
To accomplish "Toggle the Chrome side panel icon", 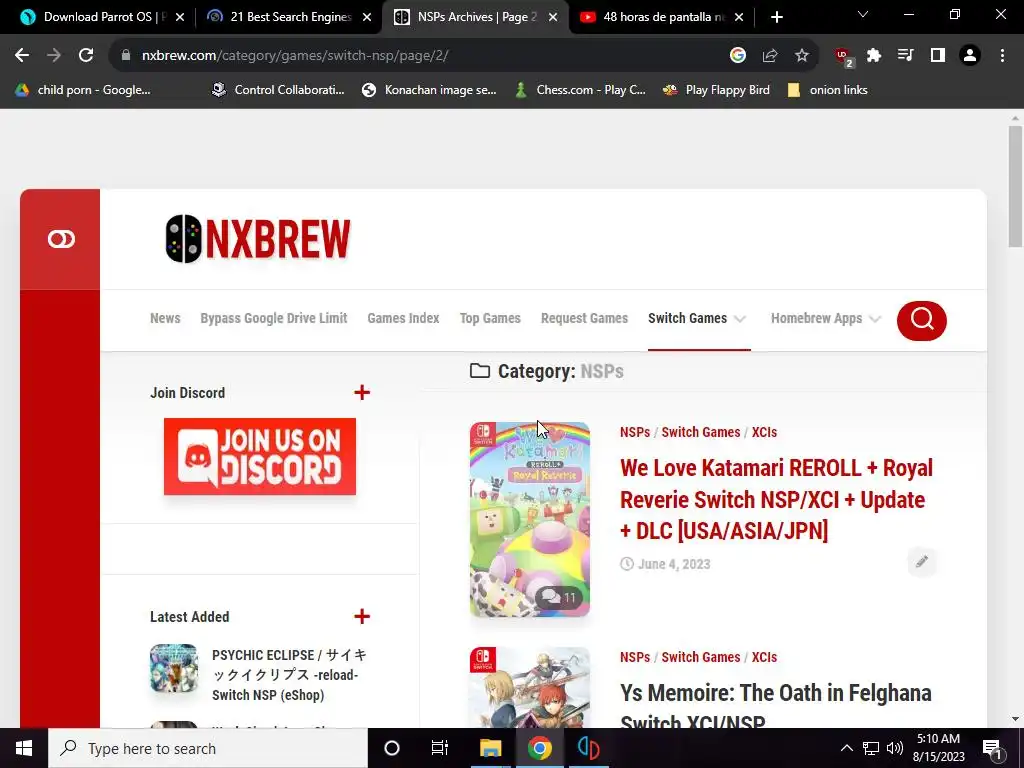I will 938,56.
